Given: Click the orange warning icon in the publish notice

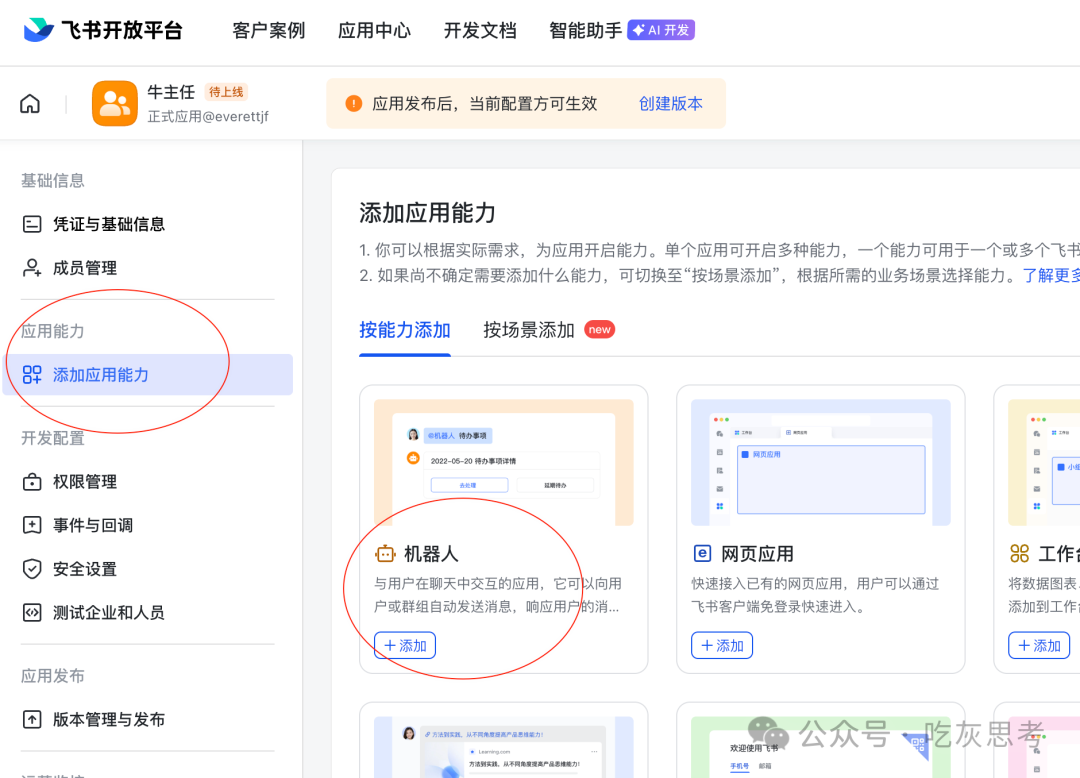Looking at the screenshot, I should coord(353,103).
